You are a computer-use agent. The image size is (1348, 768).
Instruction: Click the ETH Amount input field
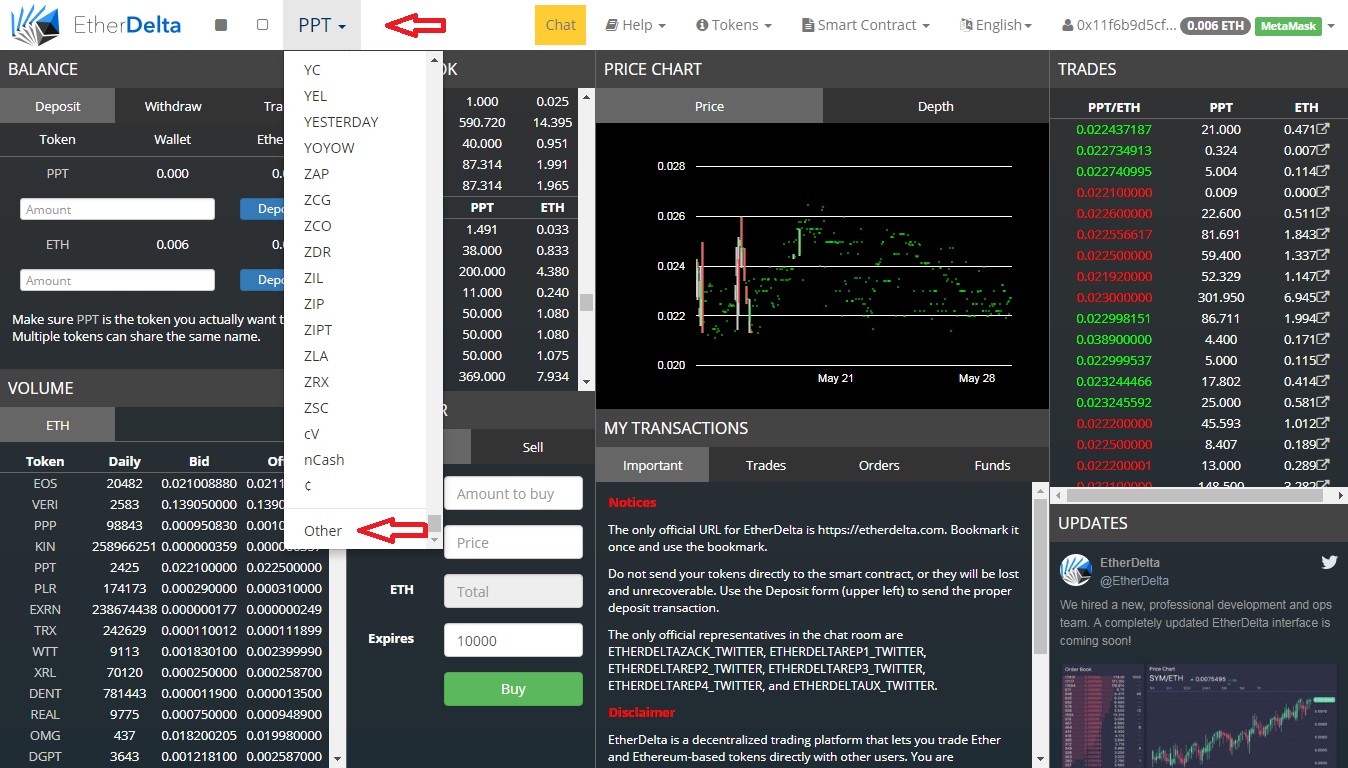pyautogui.click(x=118, y=280)
